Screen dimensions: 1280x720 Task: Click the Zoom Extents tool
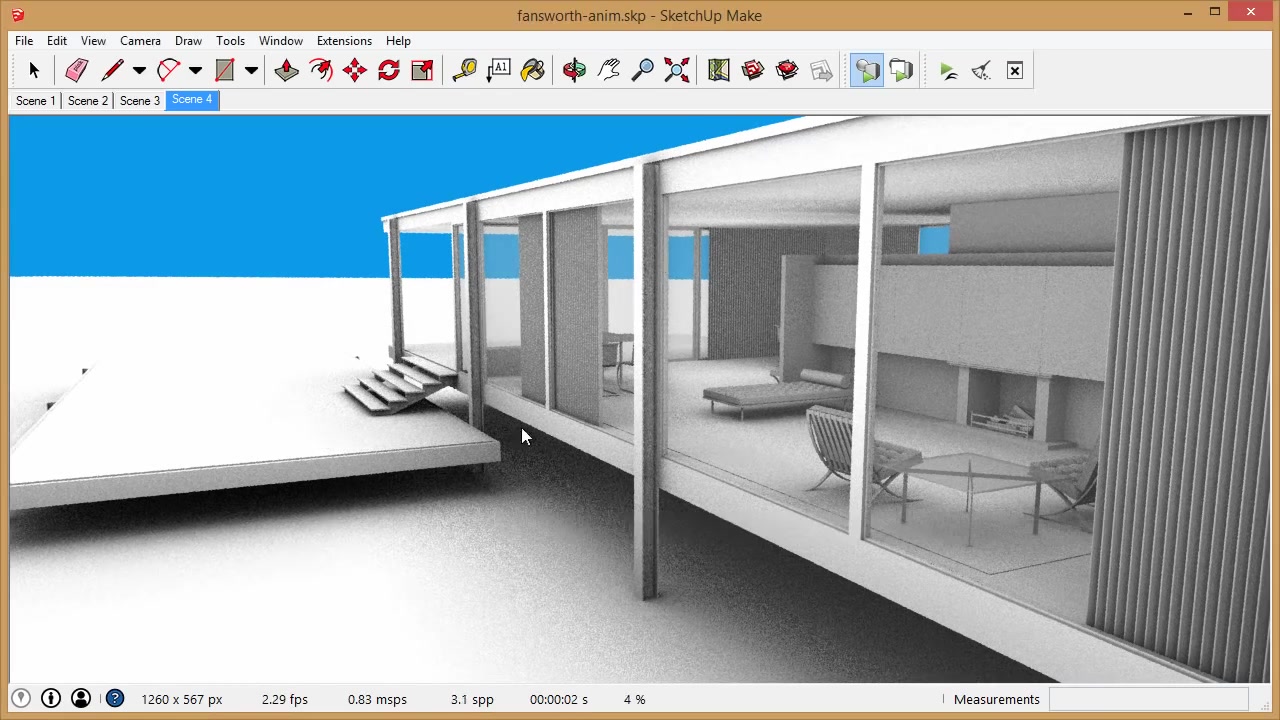[x=677, y=70]
